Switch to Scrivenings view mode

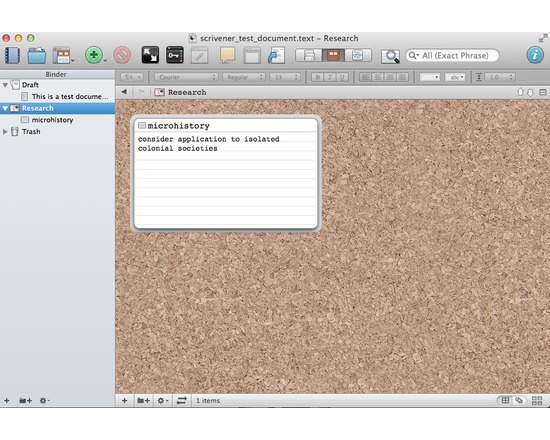[x=309, y=55]
